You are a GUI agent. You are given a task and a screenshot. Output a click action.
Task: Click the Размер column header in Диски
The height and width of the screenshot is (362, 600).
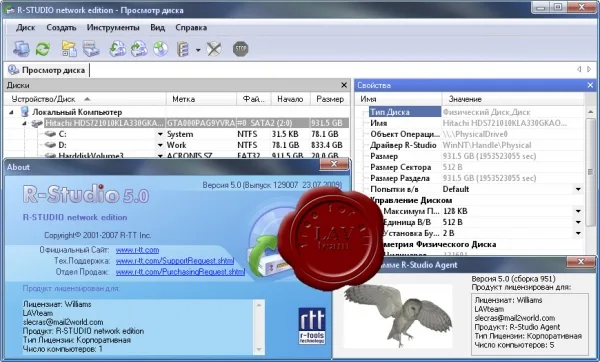[330, 99]
